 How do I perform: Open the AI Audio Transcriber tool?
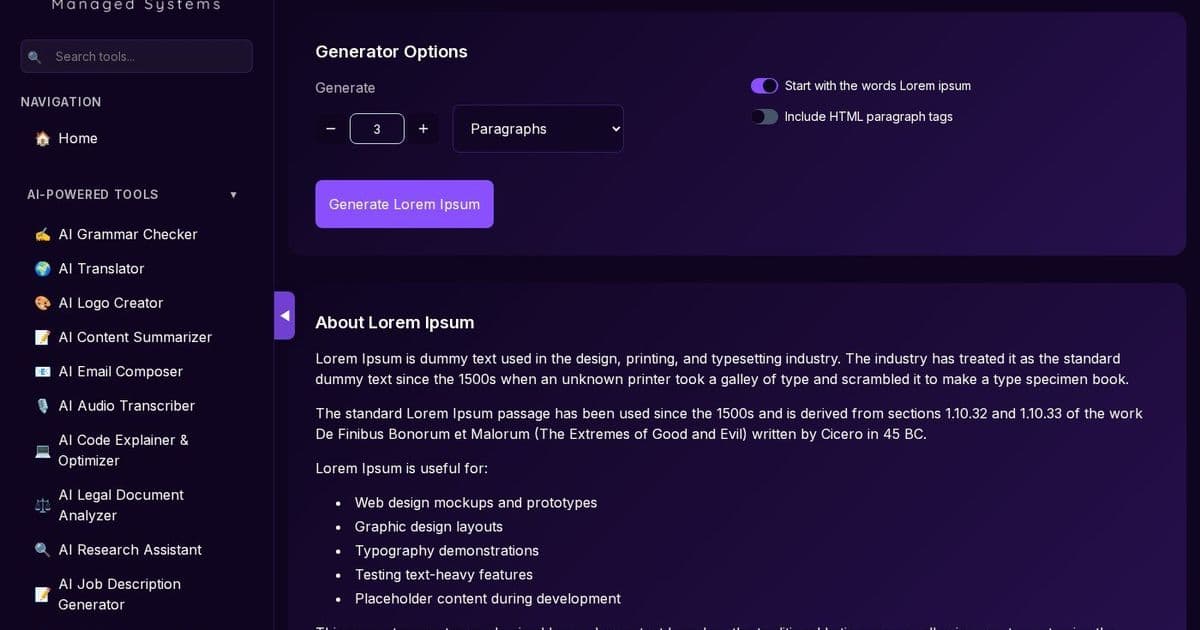[126, 405]
